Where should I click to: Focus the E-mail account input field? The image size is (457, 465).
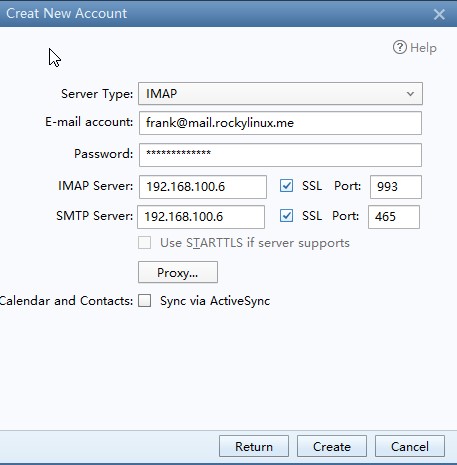pyautogui.click(x=280, y=123)
